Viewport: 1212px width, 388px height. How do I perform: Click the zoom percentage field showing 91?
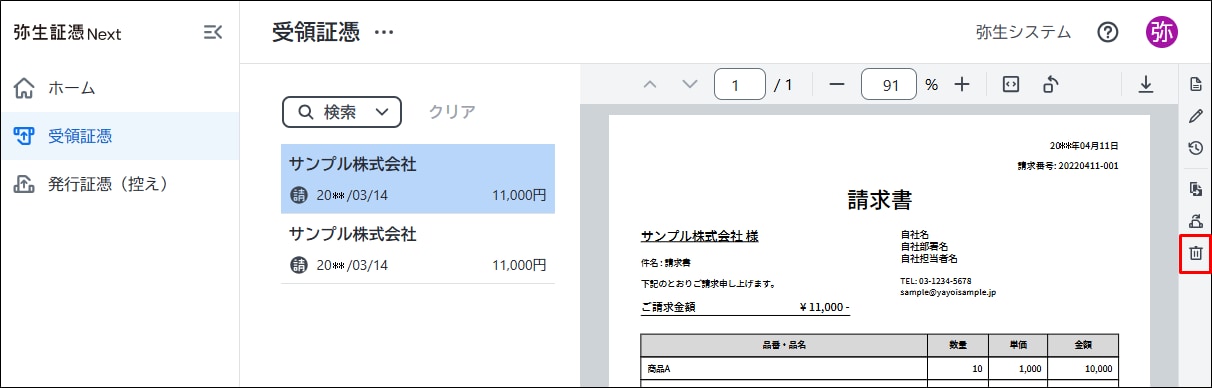coord(888,85)
